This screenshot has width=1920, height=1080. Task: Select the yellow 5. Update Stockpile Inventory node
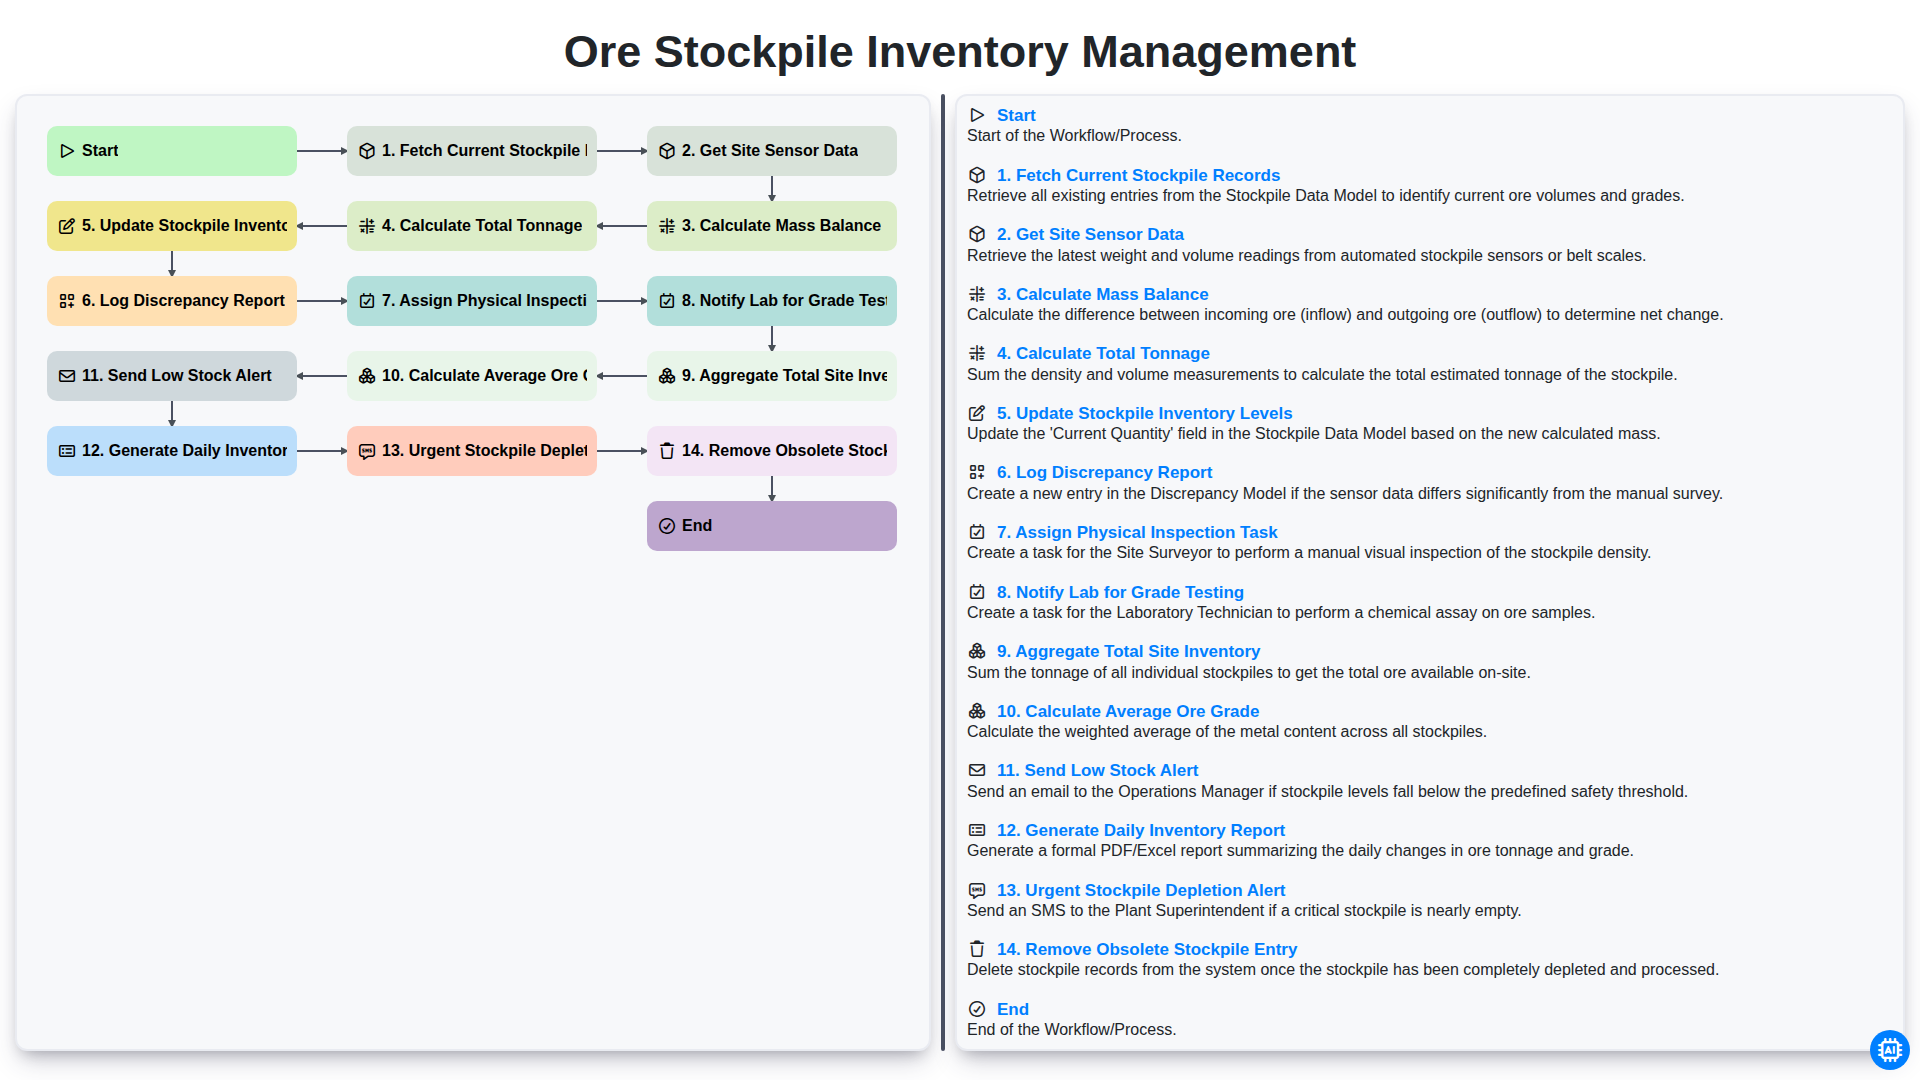(x=172, y=226)
